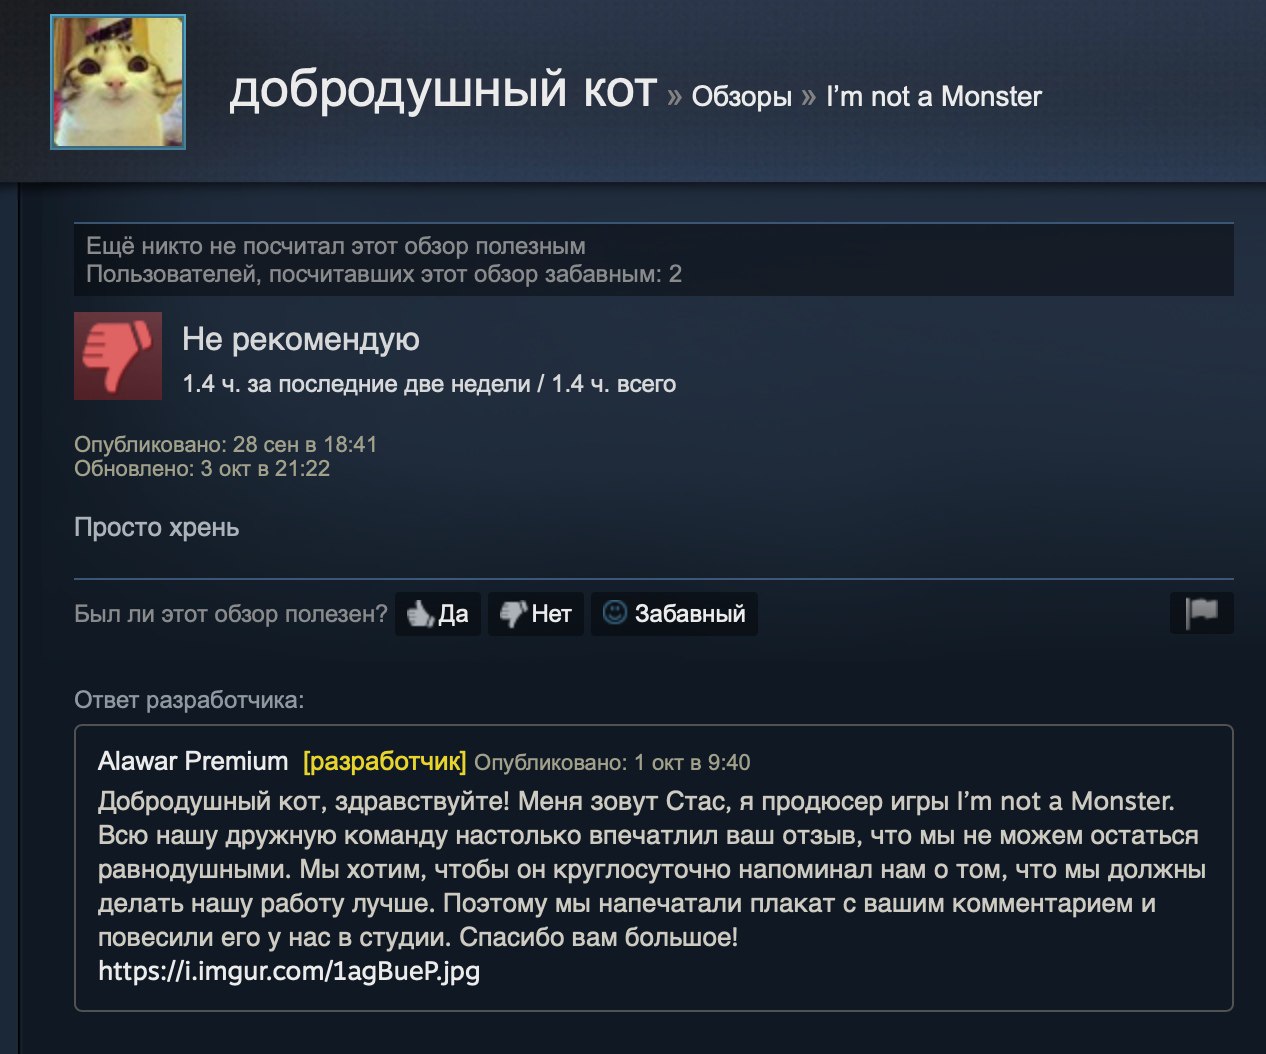Mark the review as Забавный
This screenshot has width=1266, height=1054.
pyautogui.click(x=674, y=614)
